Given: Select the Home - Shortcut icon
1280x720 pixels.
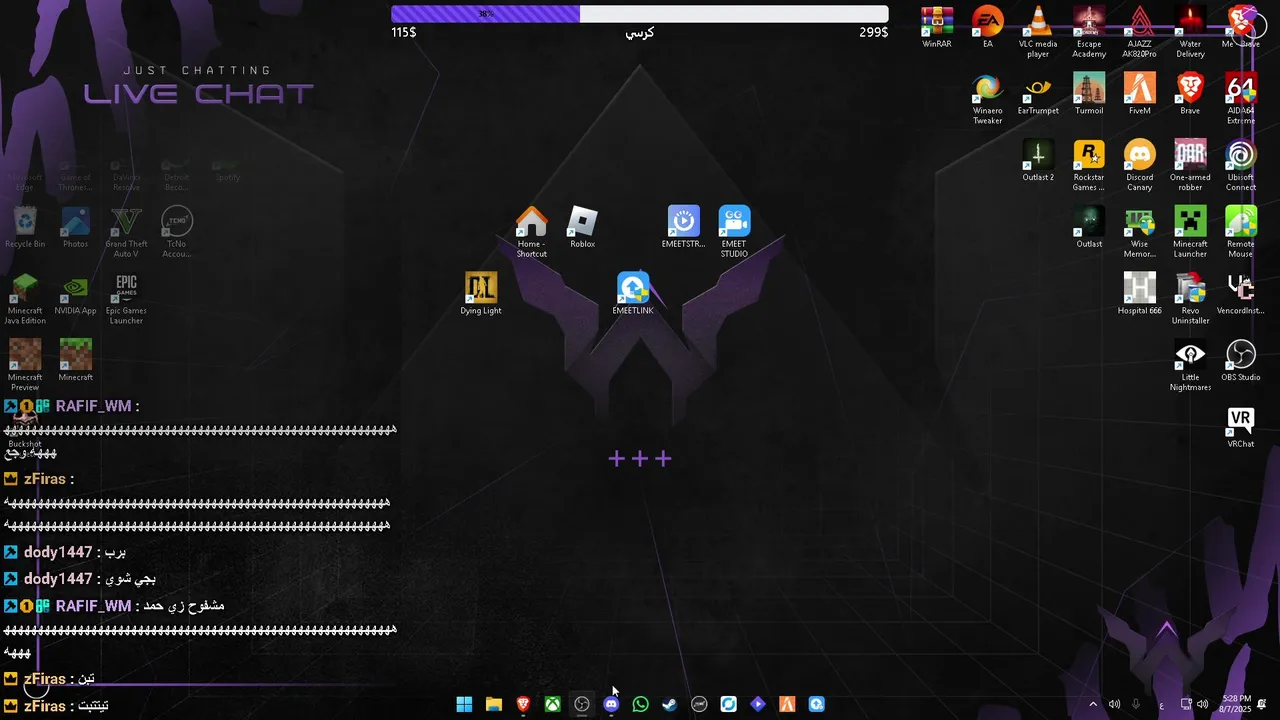Looking at the screenshot, I should click(531, 233).
